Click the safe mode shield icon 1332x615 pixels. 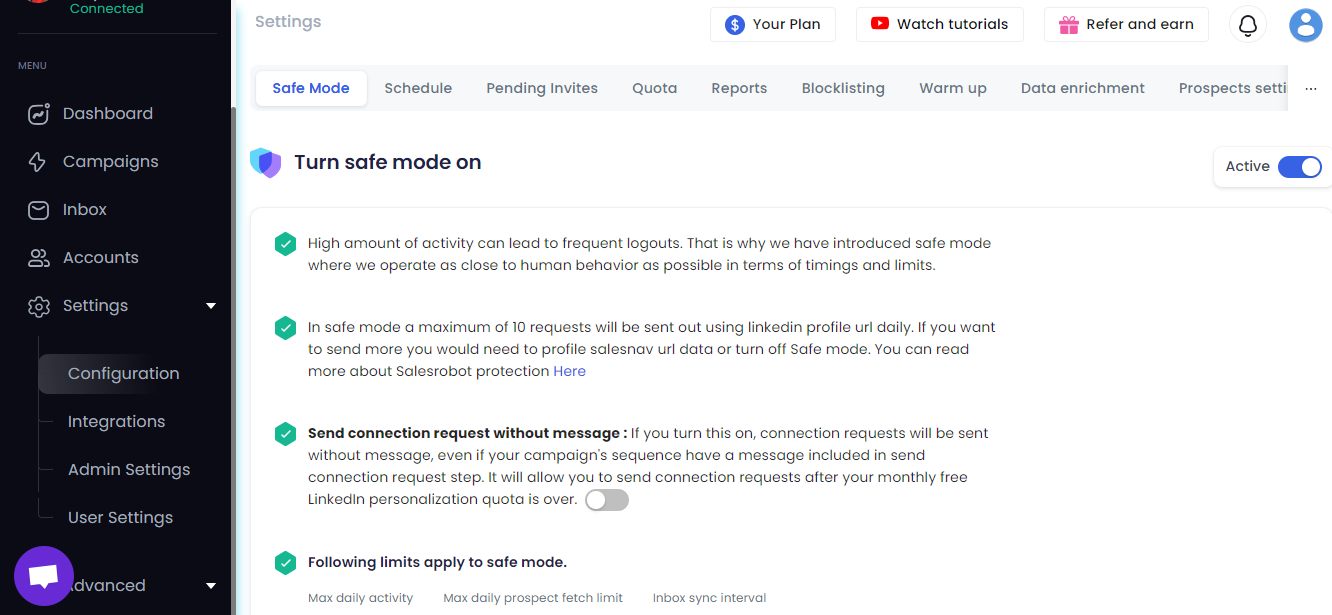click(x=266, y=161)
